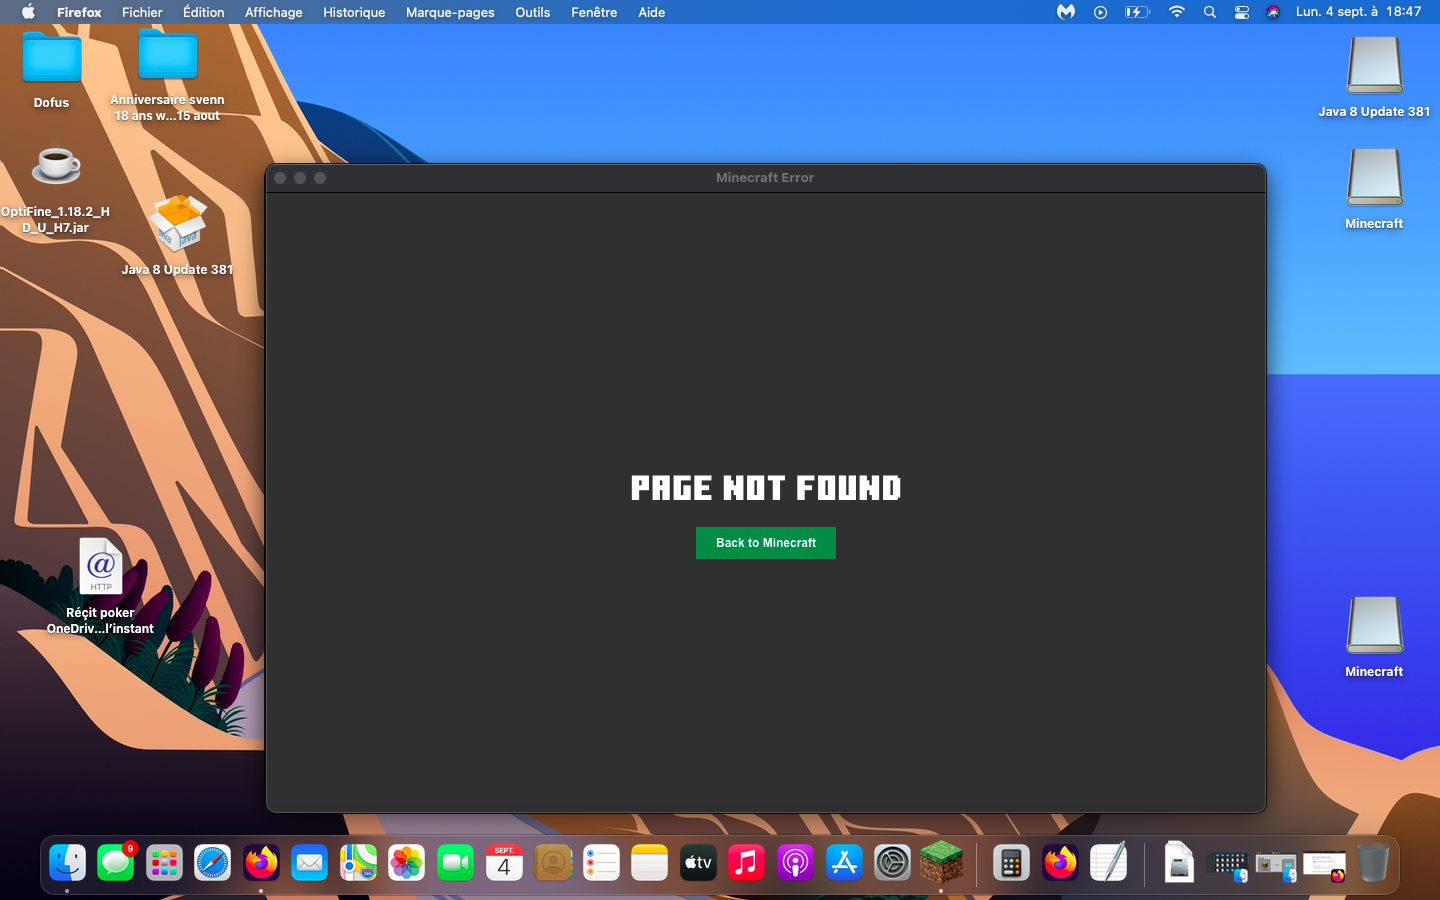Open Spotlight search magnifier icon

(1210, 12)
